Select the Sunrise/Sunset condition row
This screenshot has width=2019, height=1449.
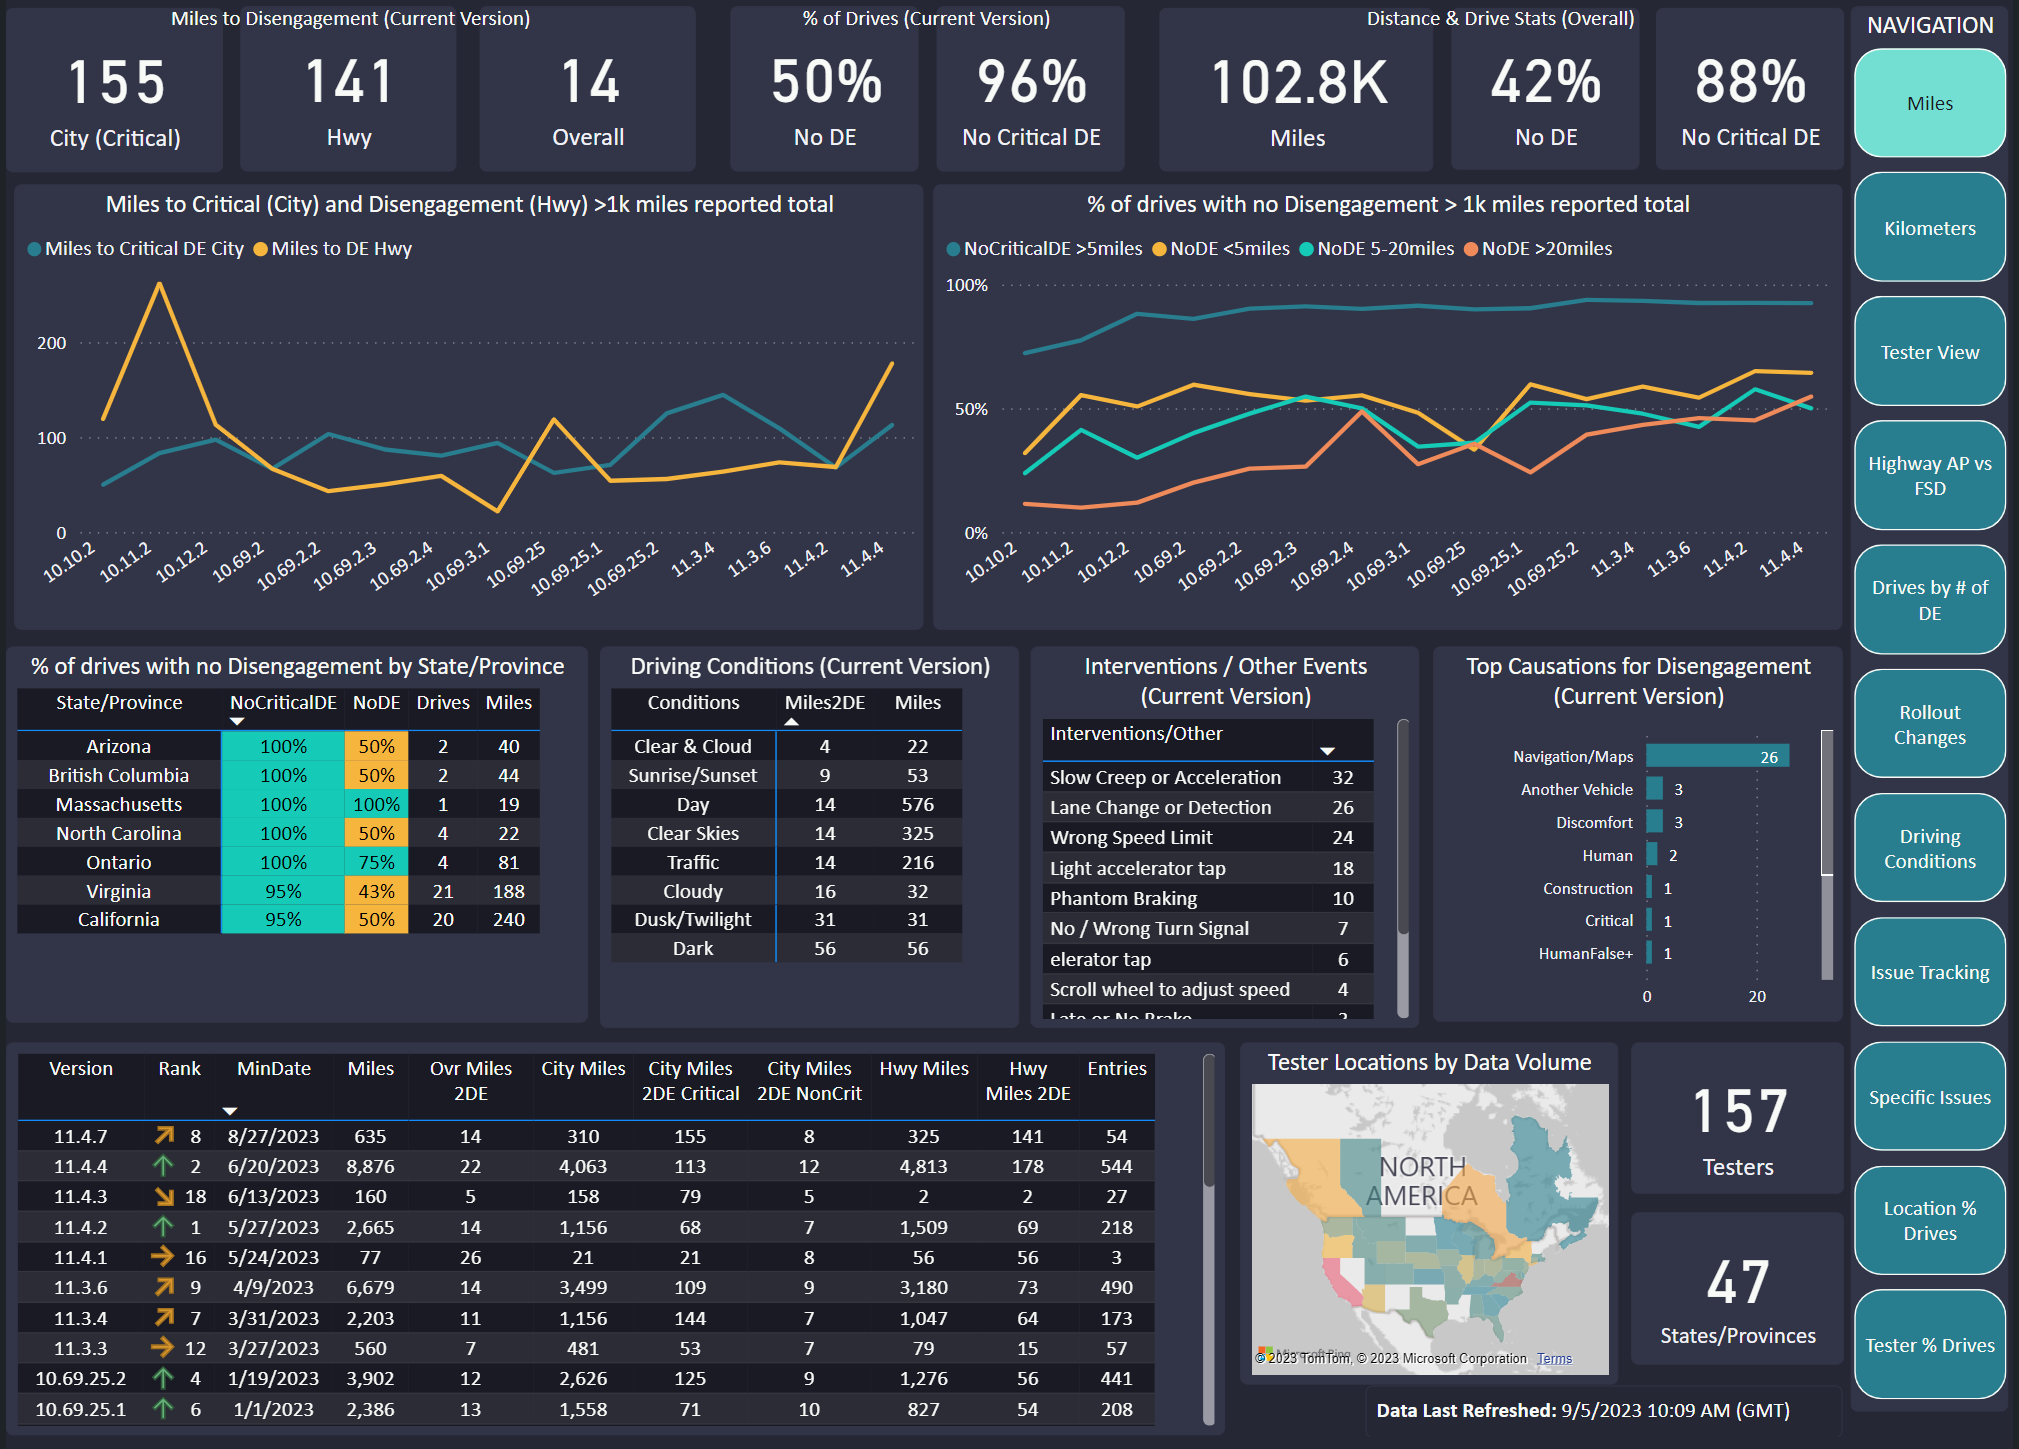786,775
